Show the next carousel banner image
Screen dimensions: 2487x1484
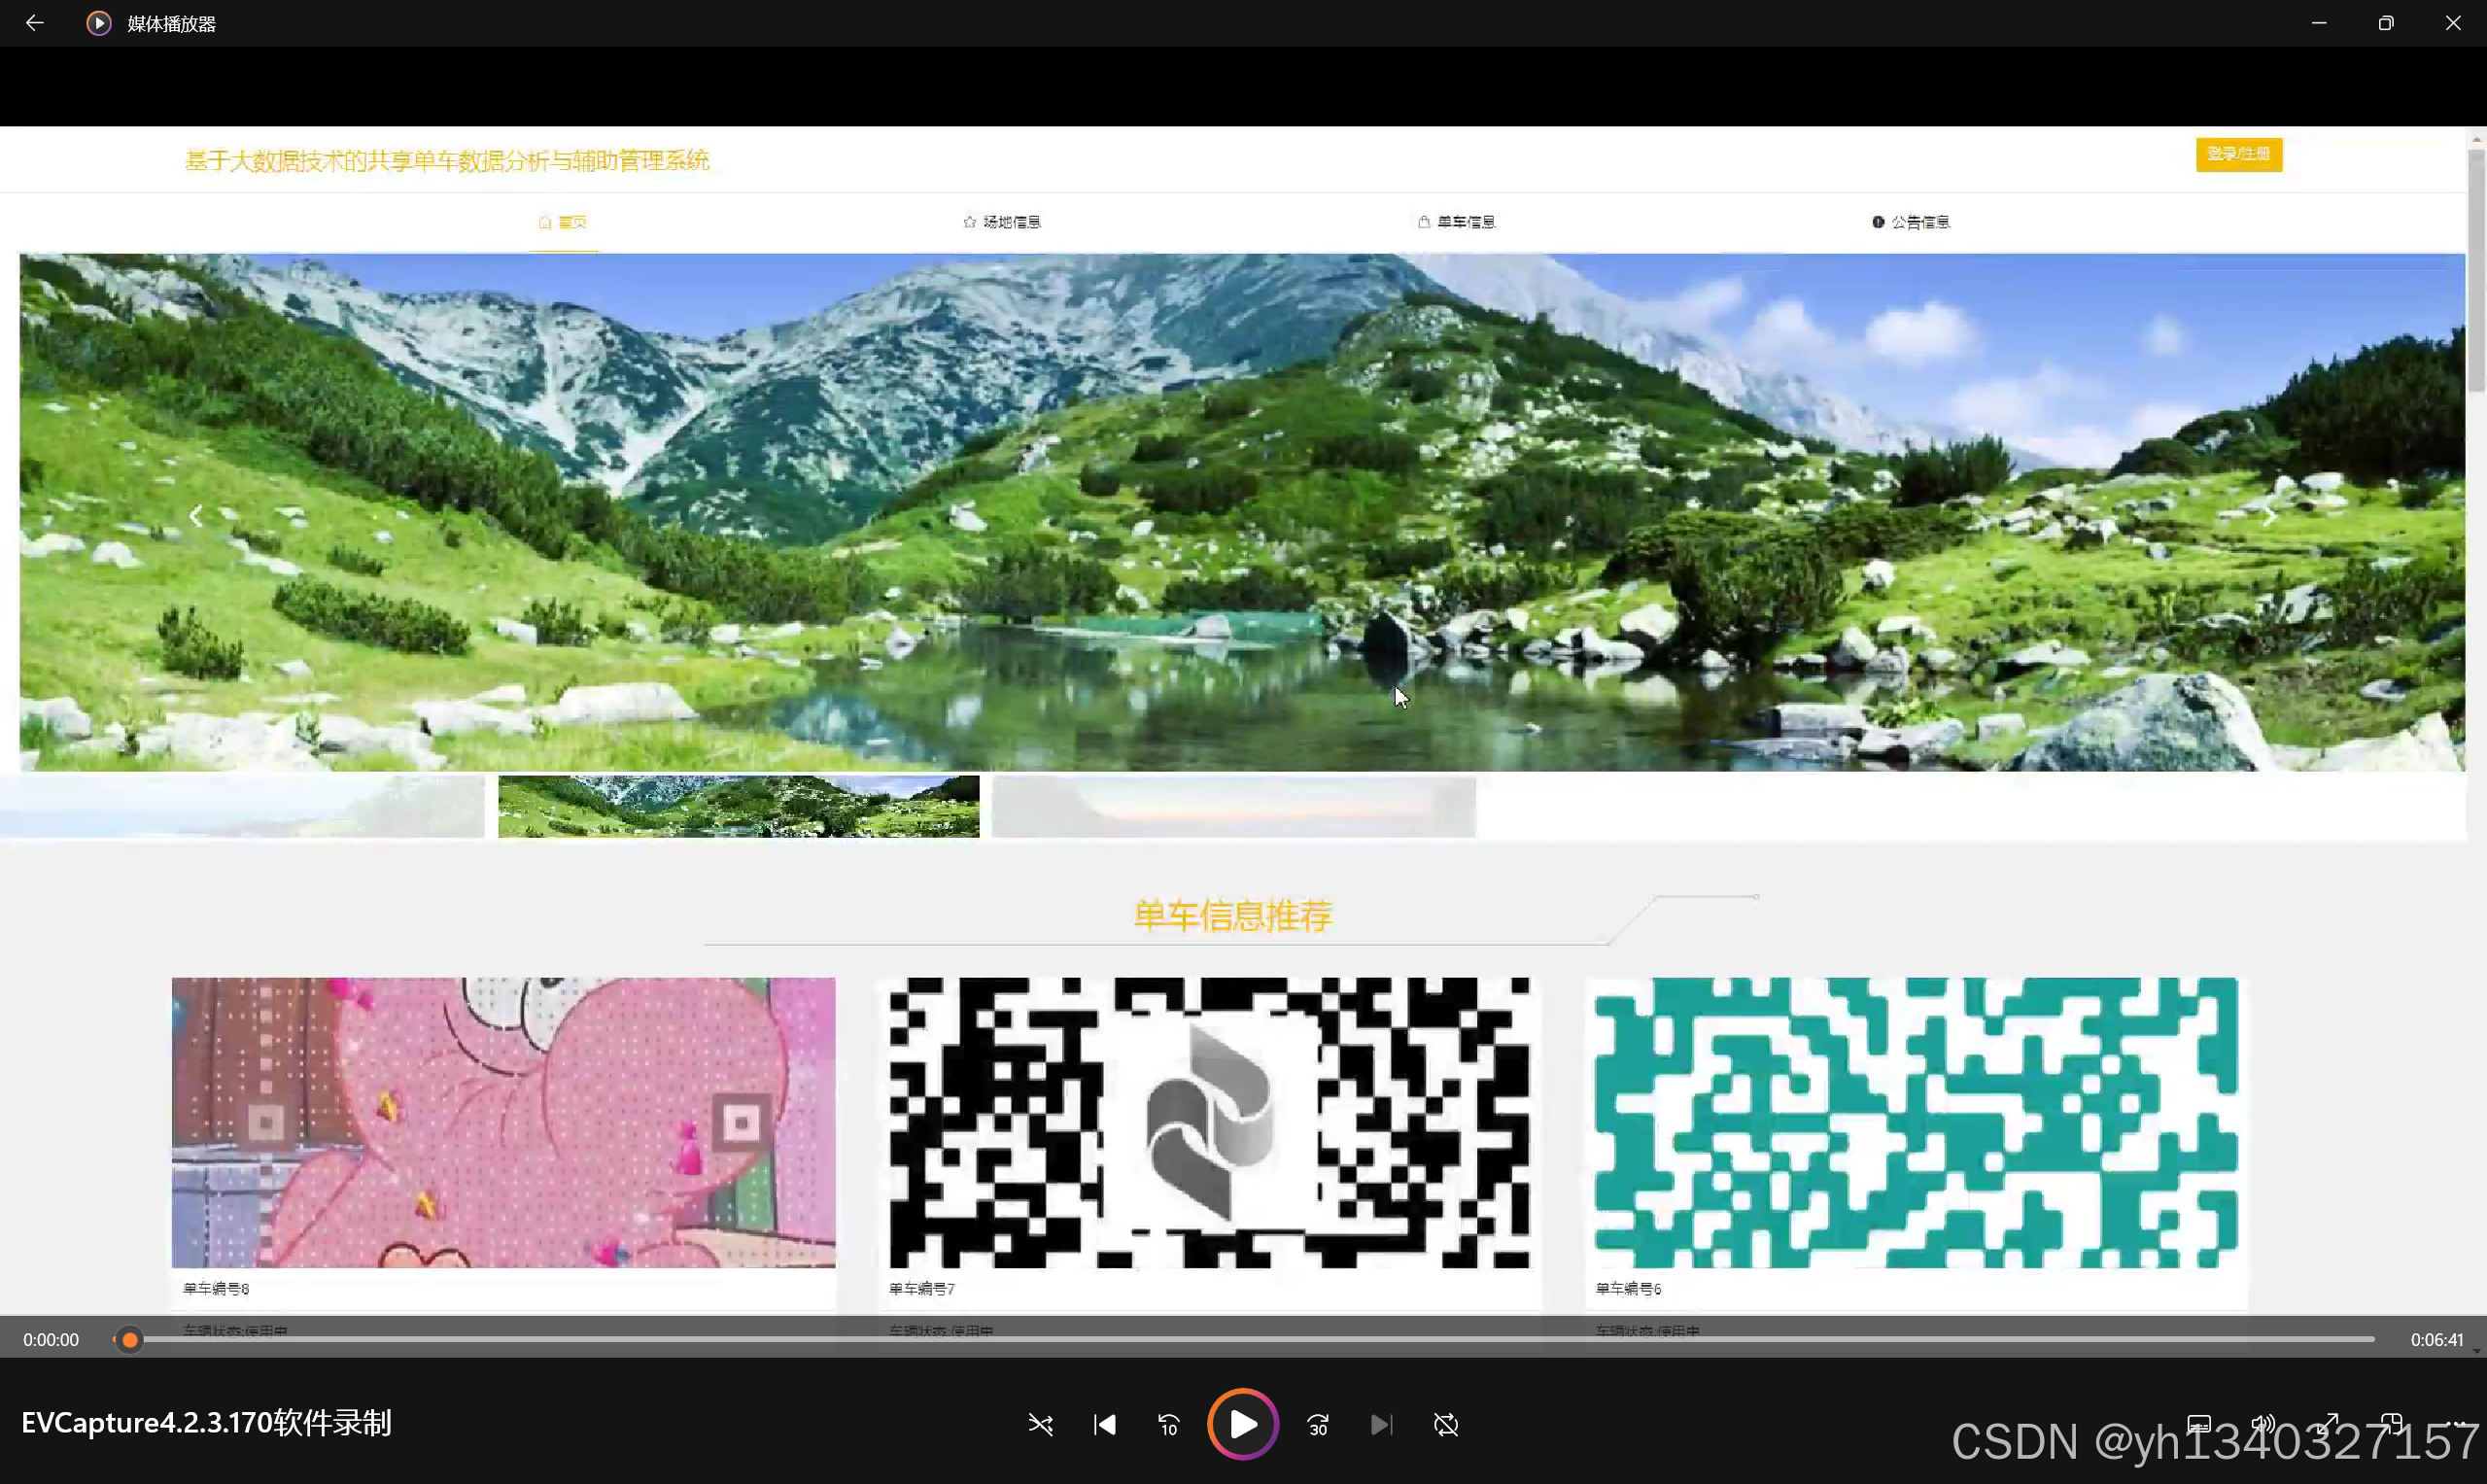coord(2269,516)
